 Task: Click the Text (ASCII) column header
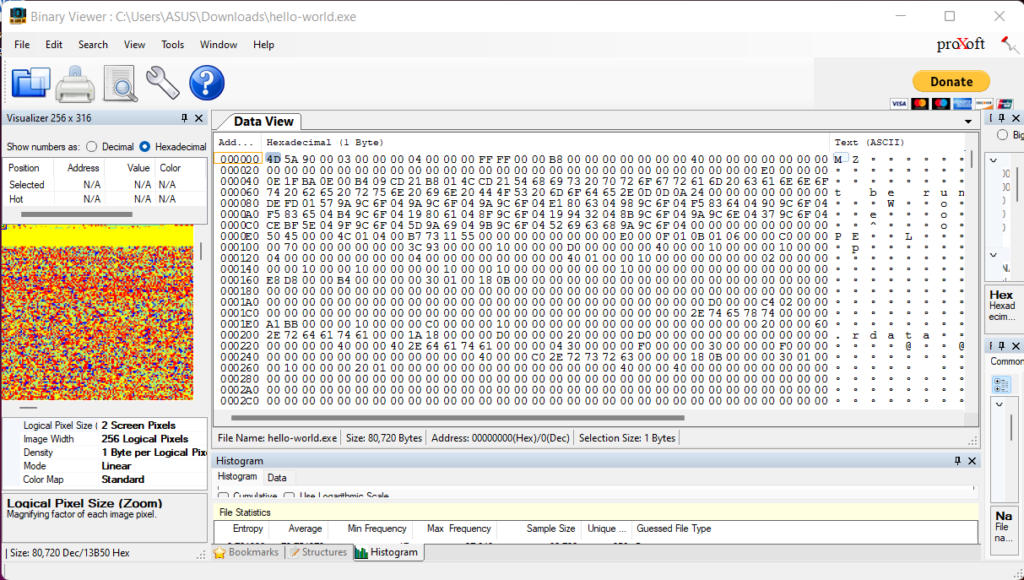(869, 142)
